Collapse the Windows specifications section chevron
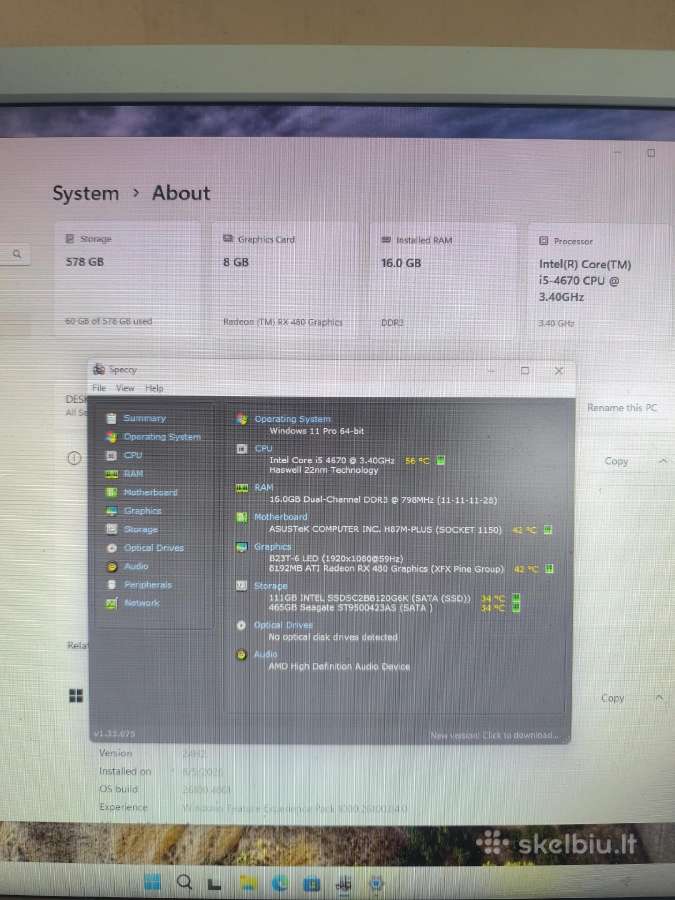 click(x=660, y=698)
